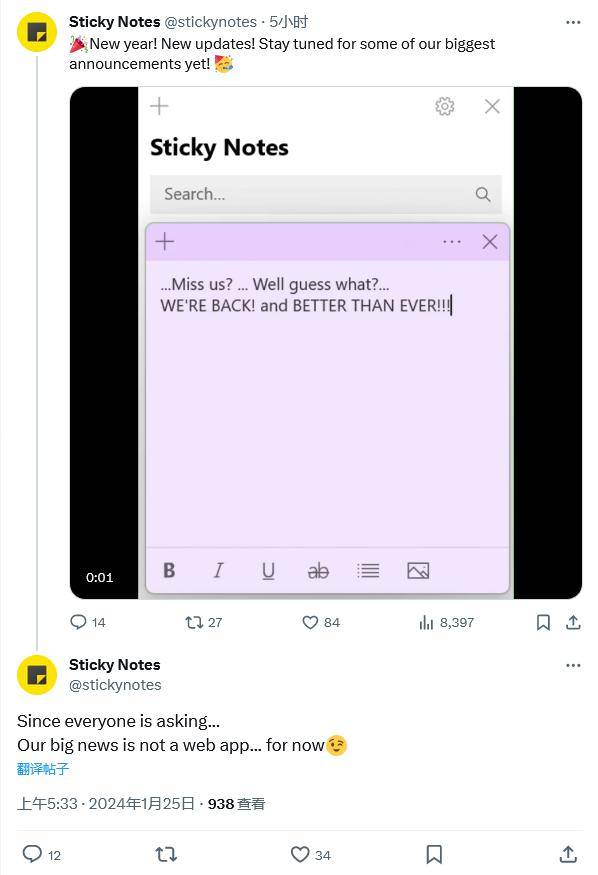Like the first tweet with 84 likes
The image size is (598, 875).
point(321,622)
